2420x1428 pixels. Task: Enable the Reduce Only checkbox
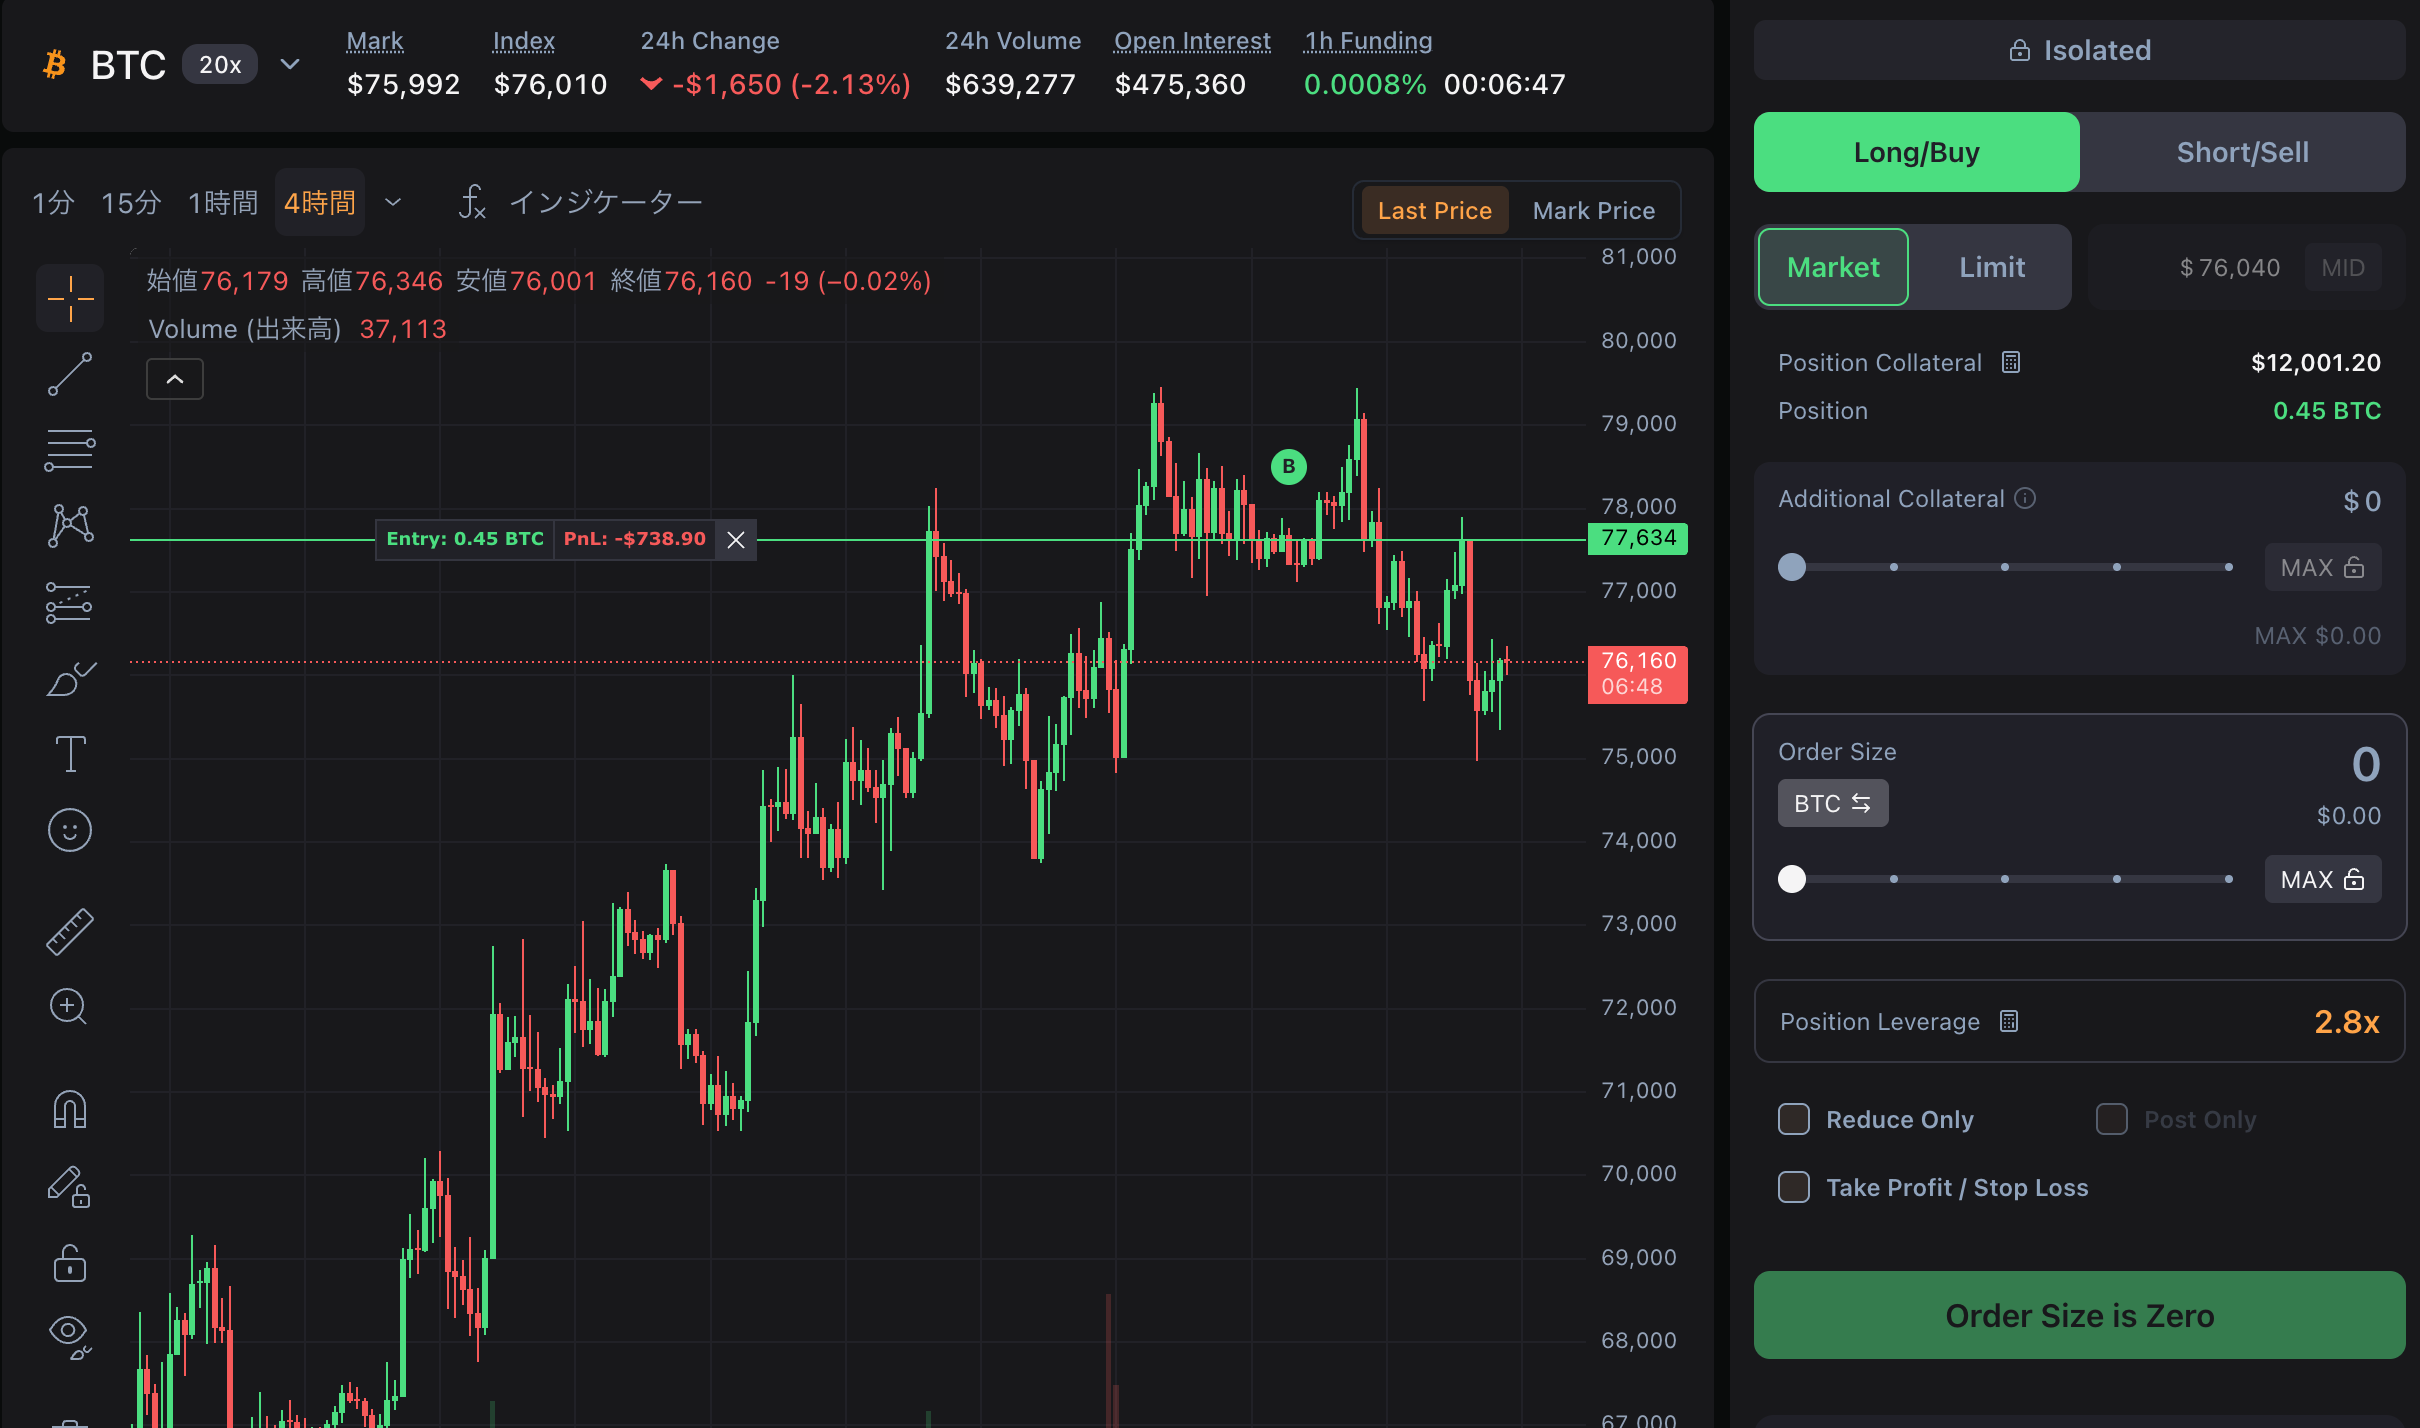(x=1794, y=1119)
